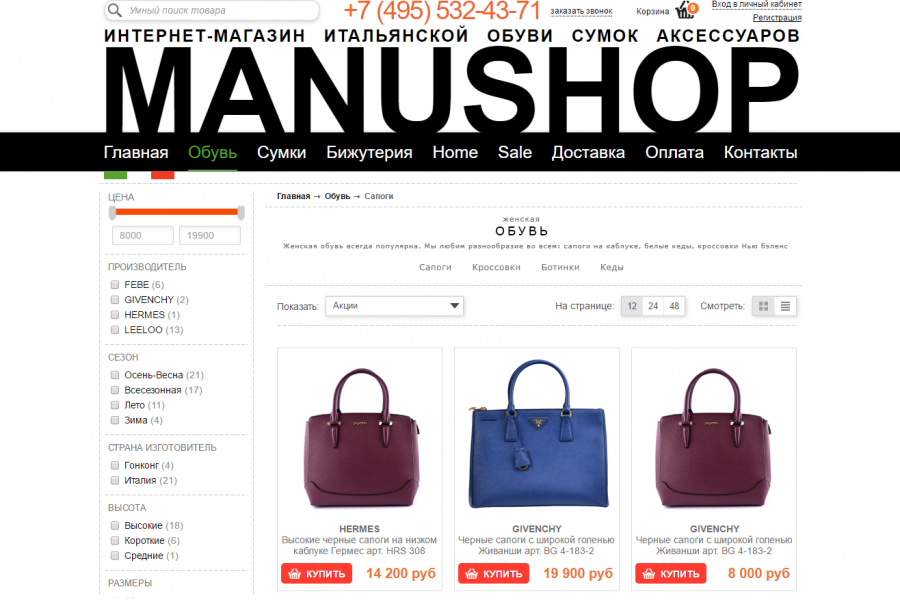Tick the Италия country checkbox
Screen dimensions: 900x600
point(115,481)
